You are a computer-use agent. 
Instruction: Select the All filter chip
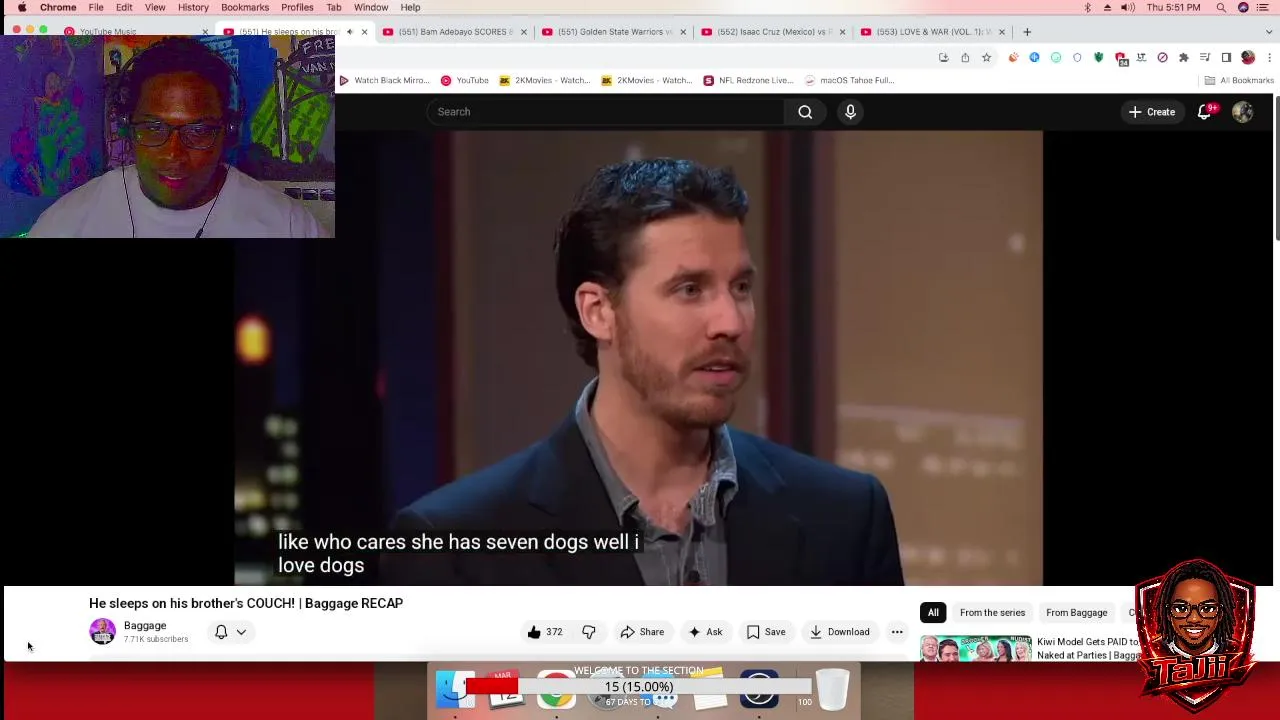tap(933, 613)
